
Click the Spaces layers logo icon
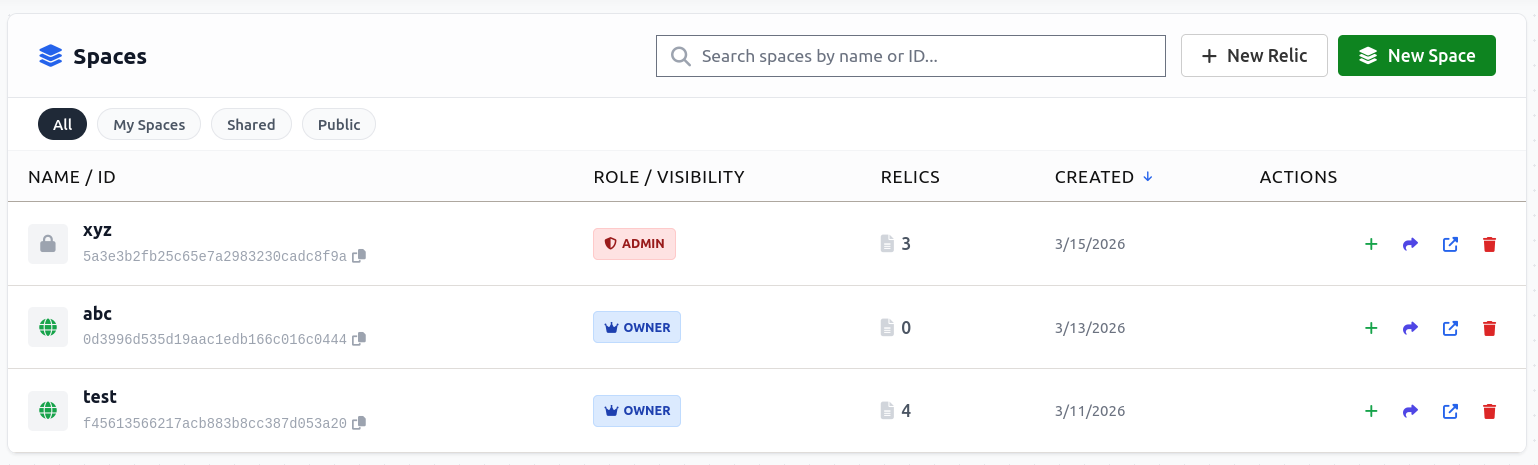point(51,56)
